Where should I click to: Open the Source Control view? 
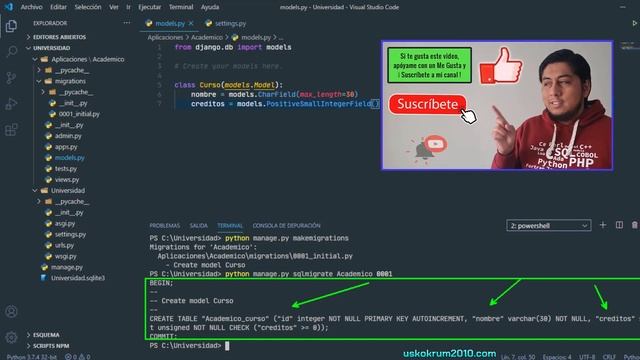(11, 78)
